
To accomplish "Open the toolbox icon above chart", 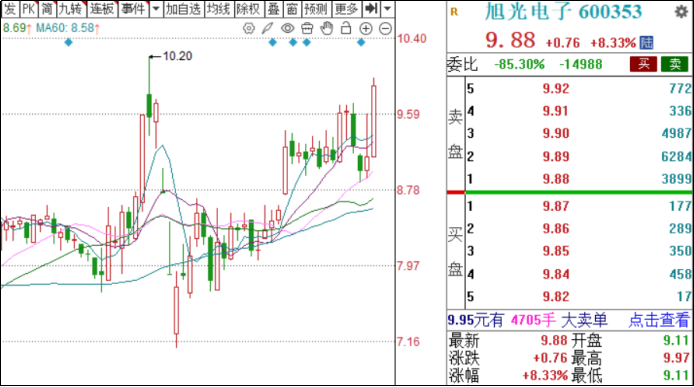I will pyautogui.click(x=307, y=29).
